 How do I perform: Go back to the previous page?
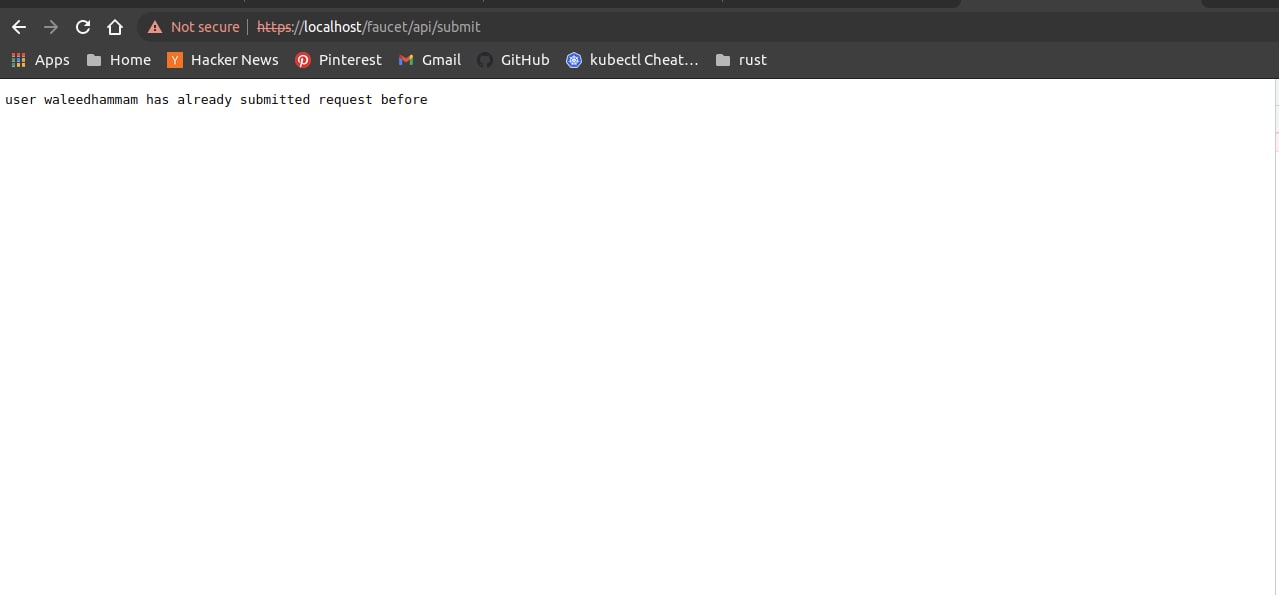point(18,27)
